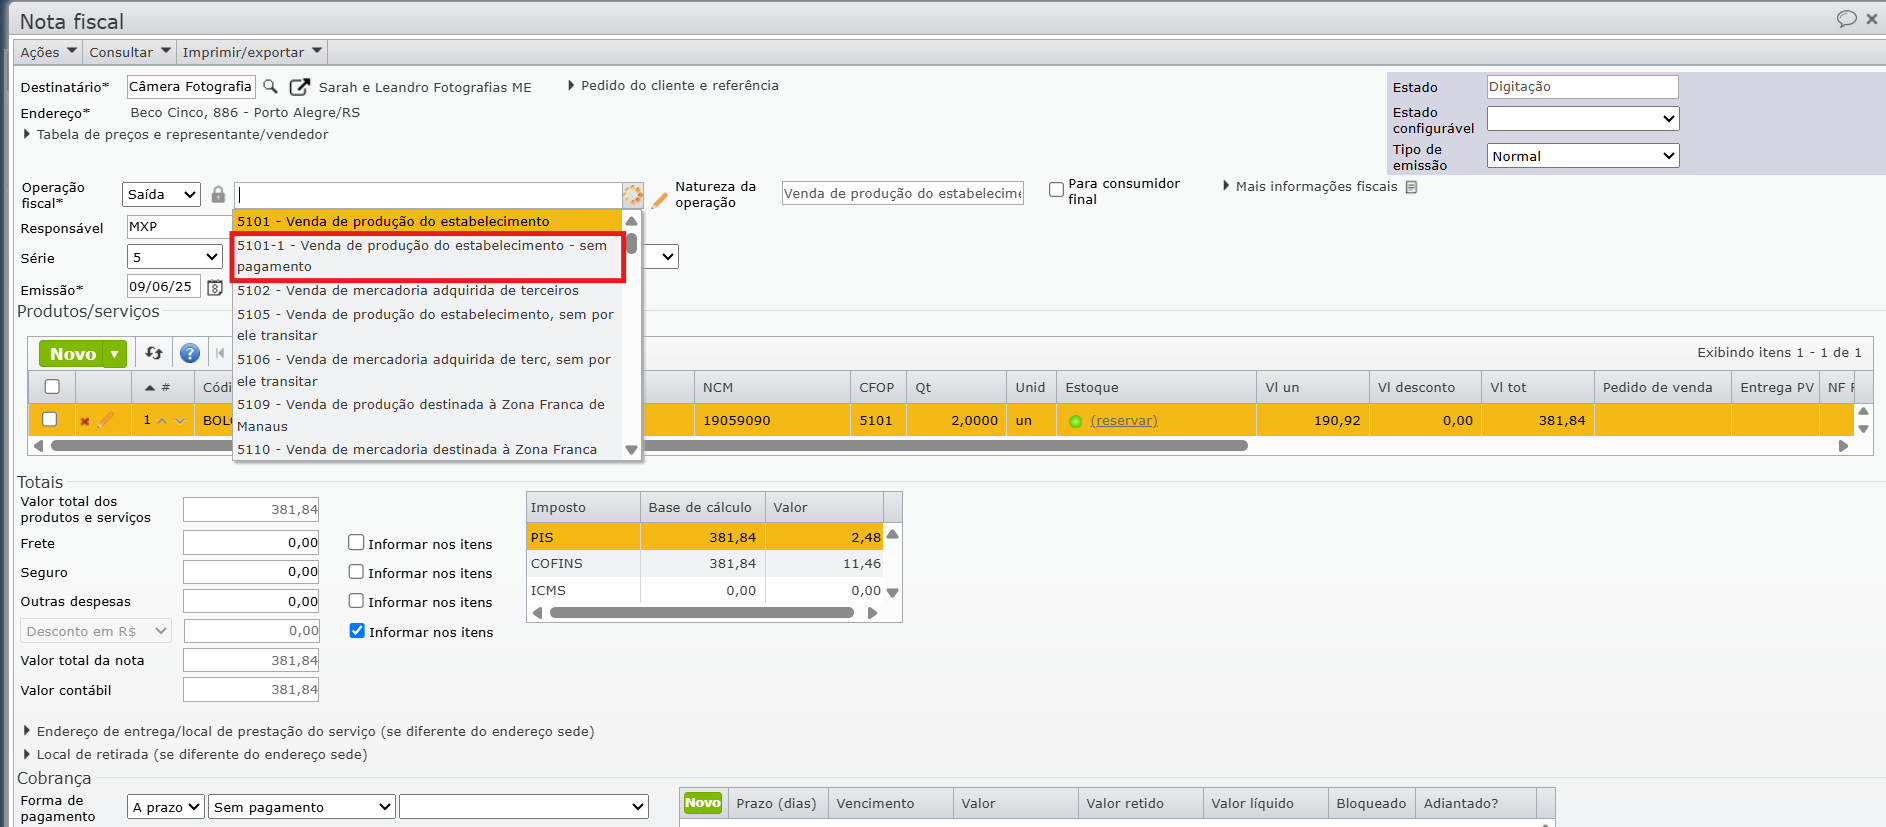Viewport: 1886px width, 827px height.
Task: Expand Endereço de entrega/local de prestação section
Action: pyautogui.click(x=309, y=732)
